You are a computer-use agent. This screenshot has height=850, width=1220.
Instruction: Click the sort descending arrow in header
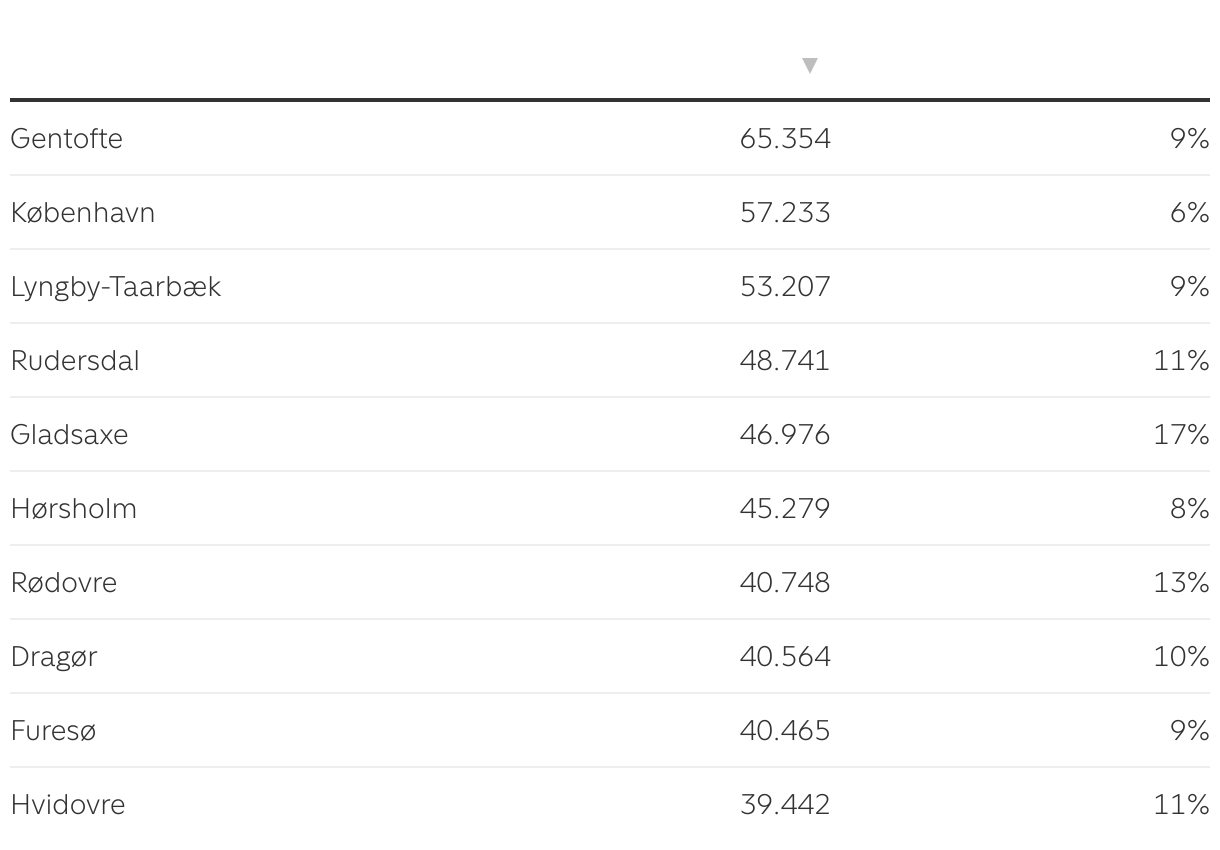click(810, 66)
